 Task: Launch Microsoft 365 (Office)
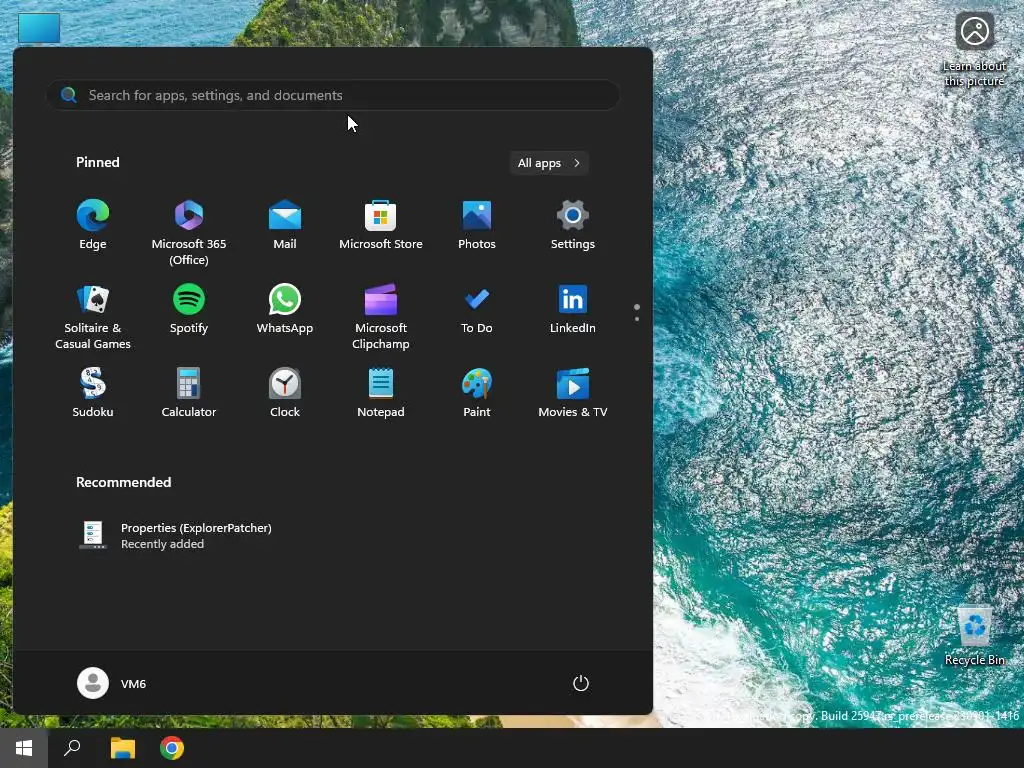pyautogui.click(x=189, y=232)
